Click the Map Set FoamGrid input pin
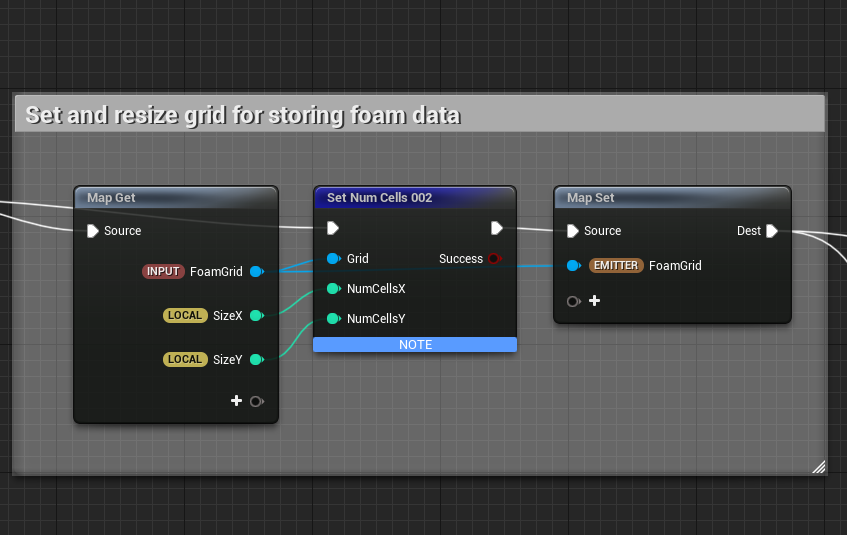The image size is (847, 535). coord(573,265)
